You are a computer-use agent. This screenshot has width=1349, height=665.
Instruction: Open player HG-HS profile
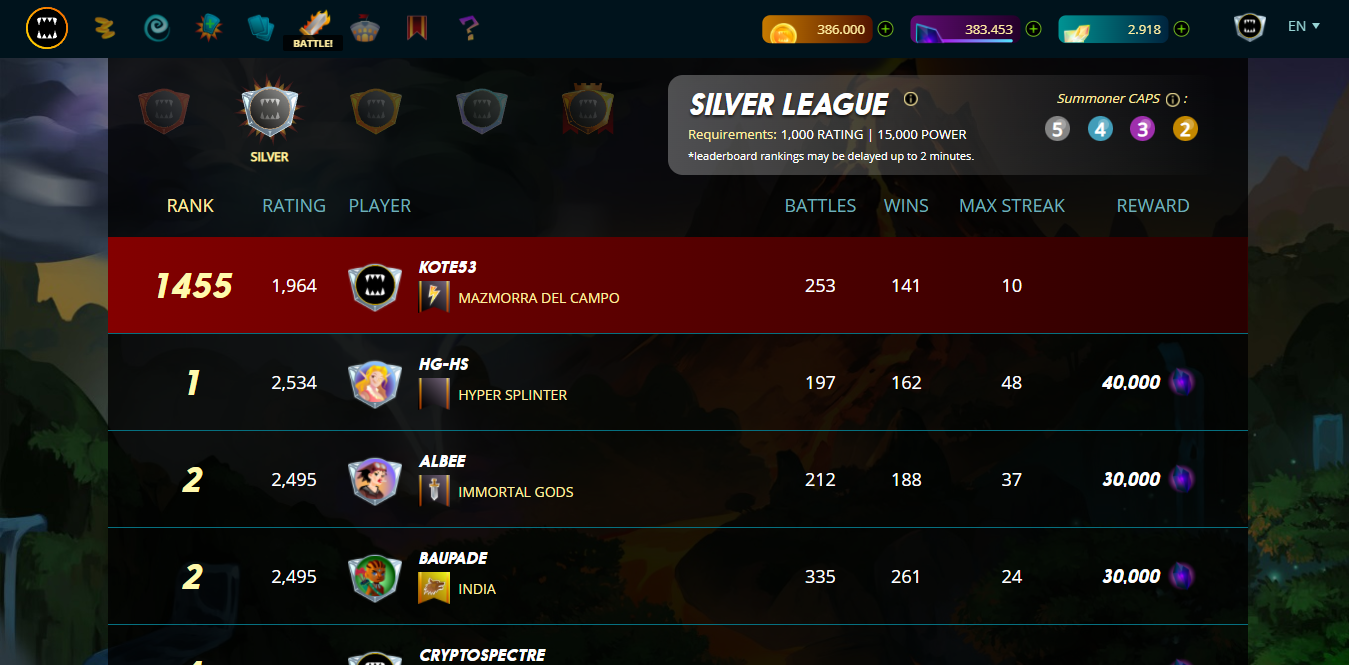click(x=443, y=364)
